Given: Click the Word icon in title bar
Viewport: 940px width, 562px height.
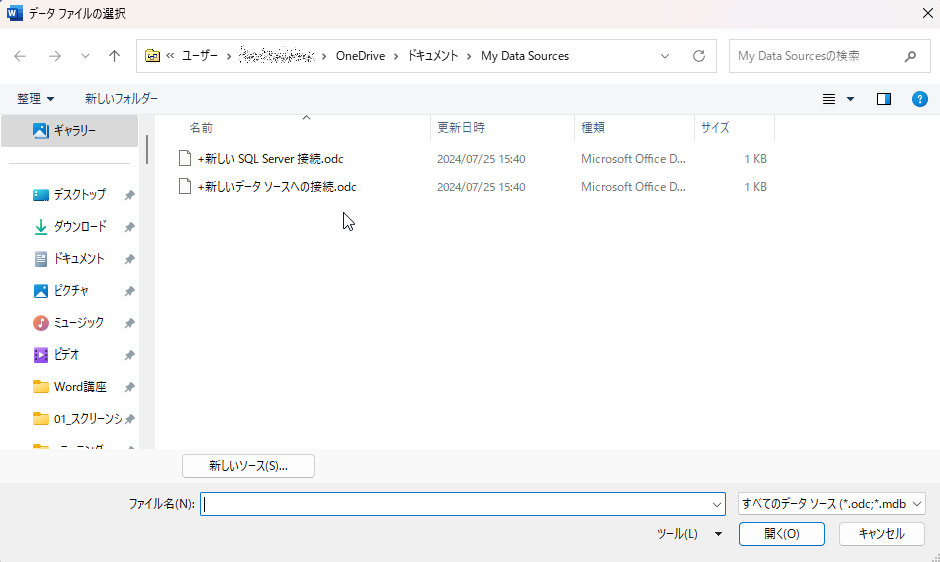Looking at the screenshot, I should pyautogui.click(x=14, y=13).
